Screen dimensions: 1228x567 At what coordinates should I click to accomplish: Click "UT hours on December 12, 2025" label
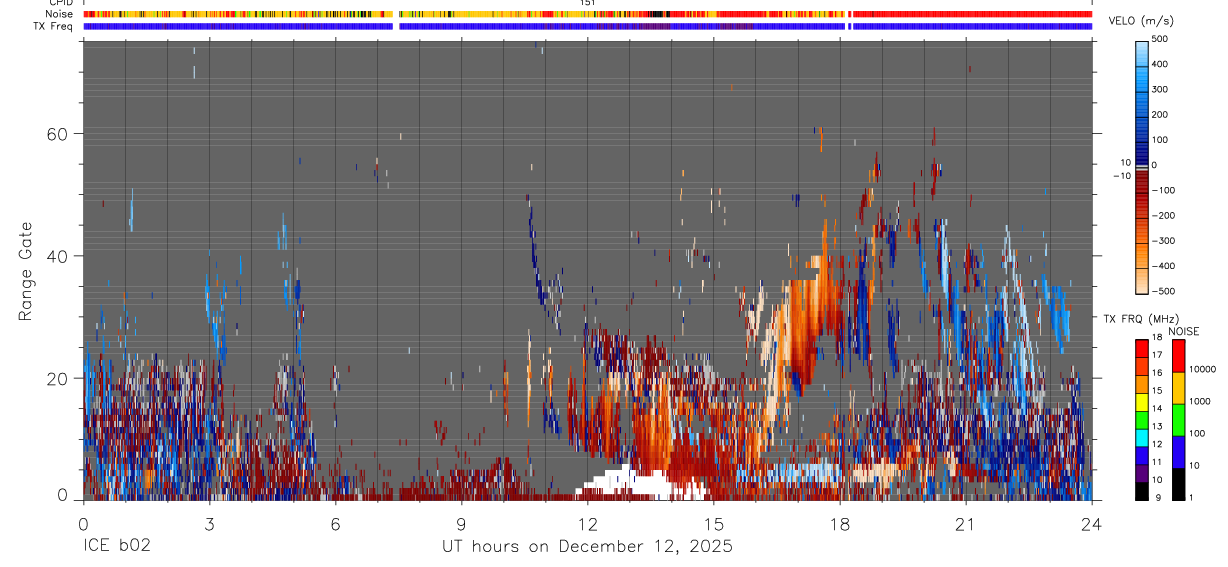[587, 546]
